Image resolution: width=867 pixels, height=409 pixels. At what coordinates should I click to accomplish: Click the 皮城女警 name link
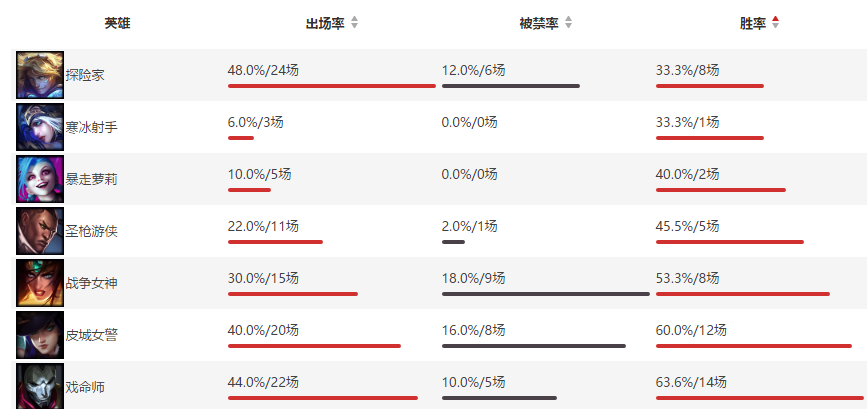tap(91, 335)
